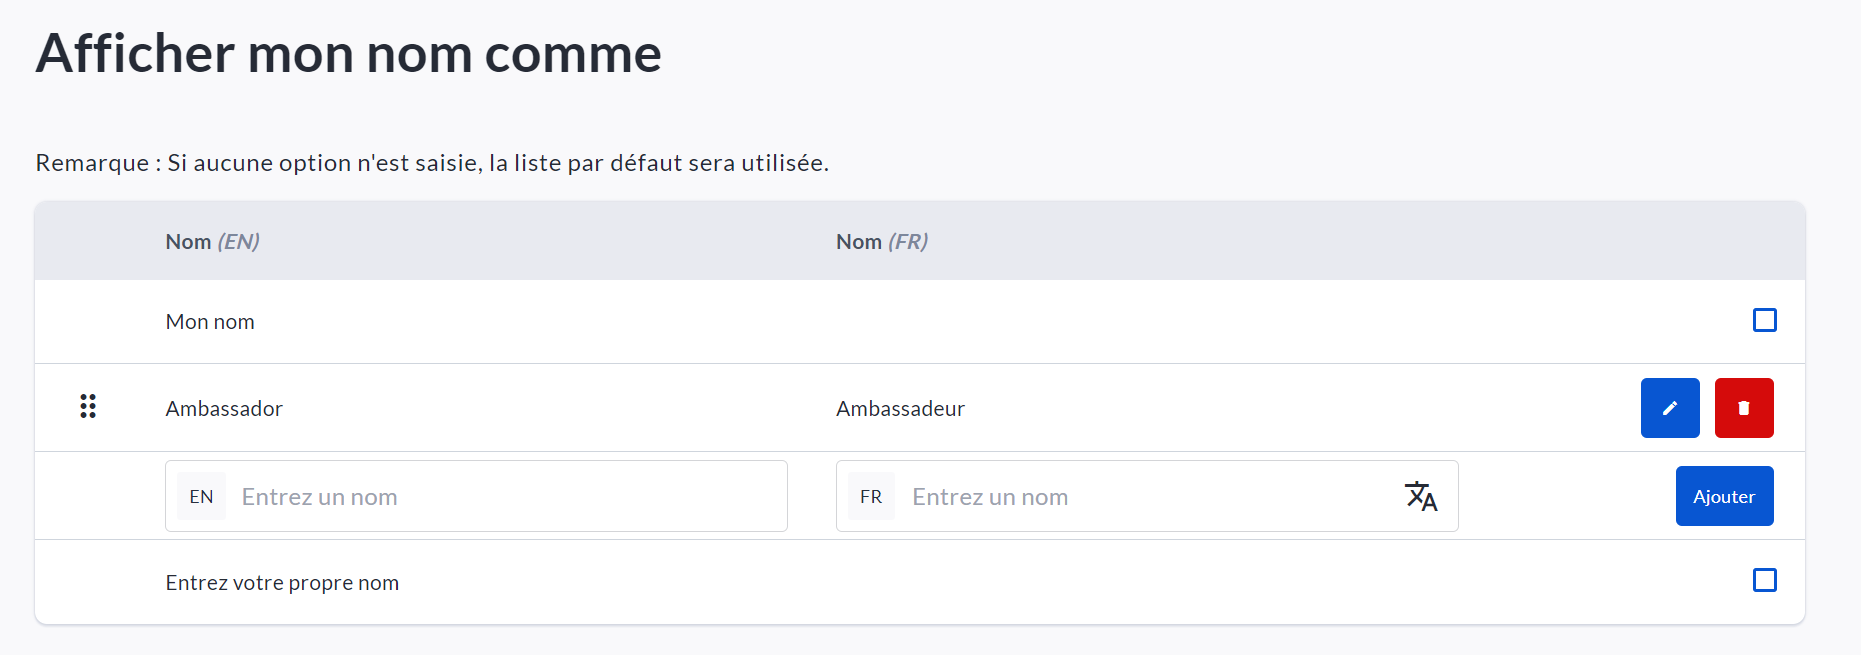Screen dimensions: 1861x655
Task: Click the Remarque note about default list
Action: point(432,163)
